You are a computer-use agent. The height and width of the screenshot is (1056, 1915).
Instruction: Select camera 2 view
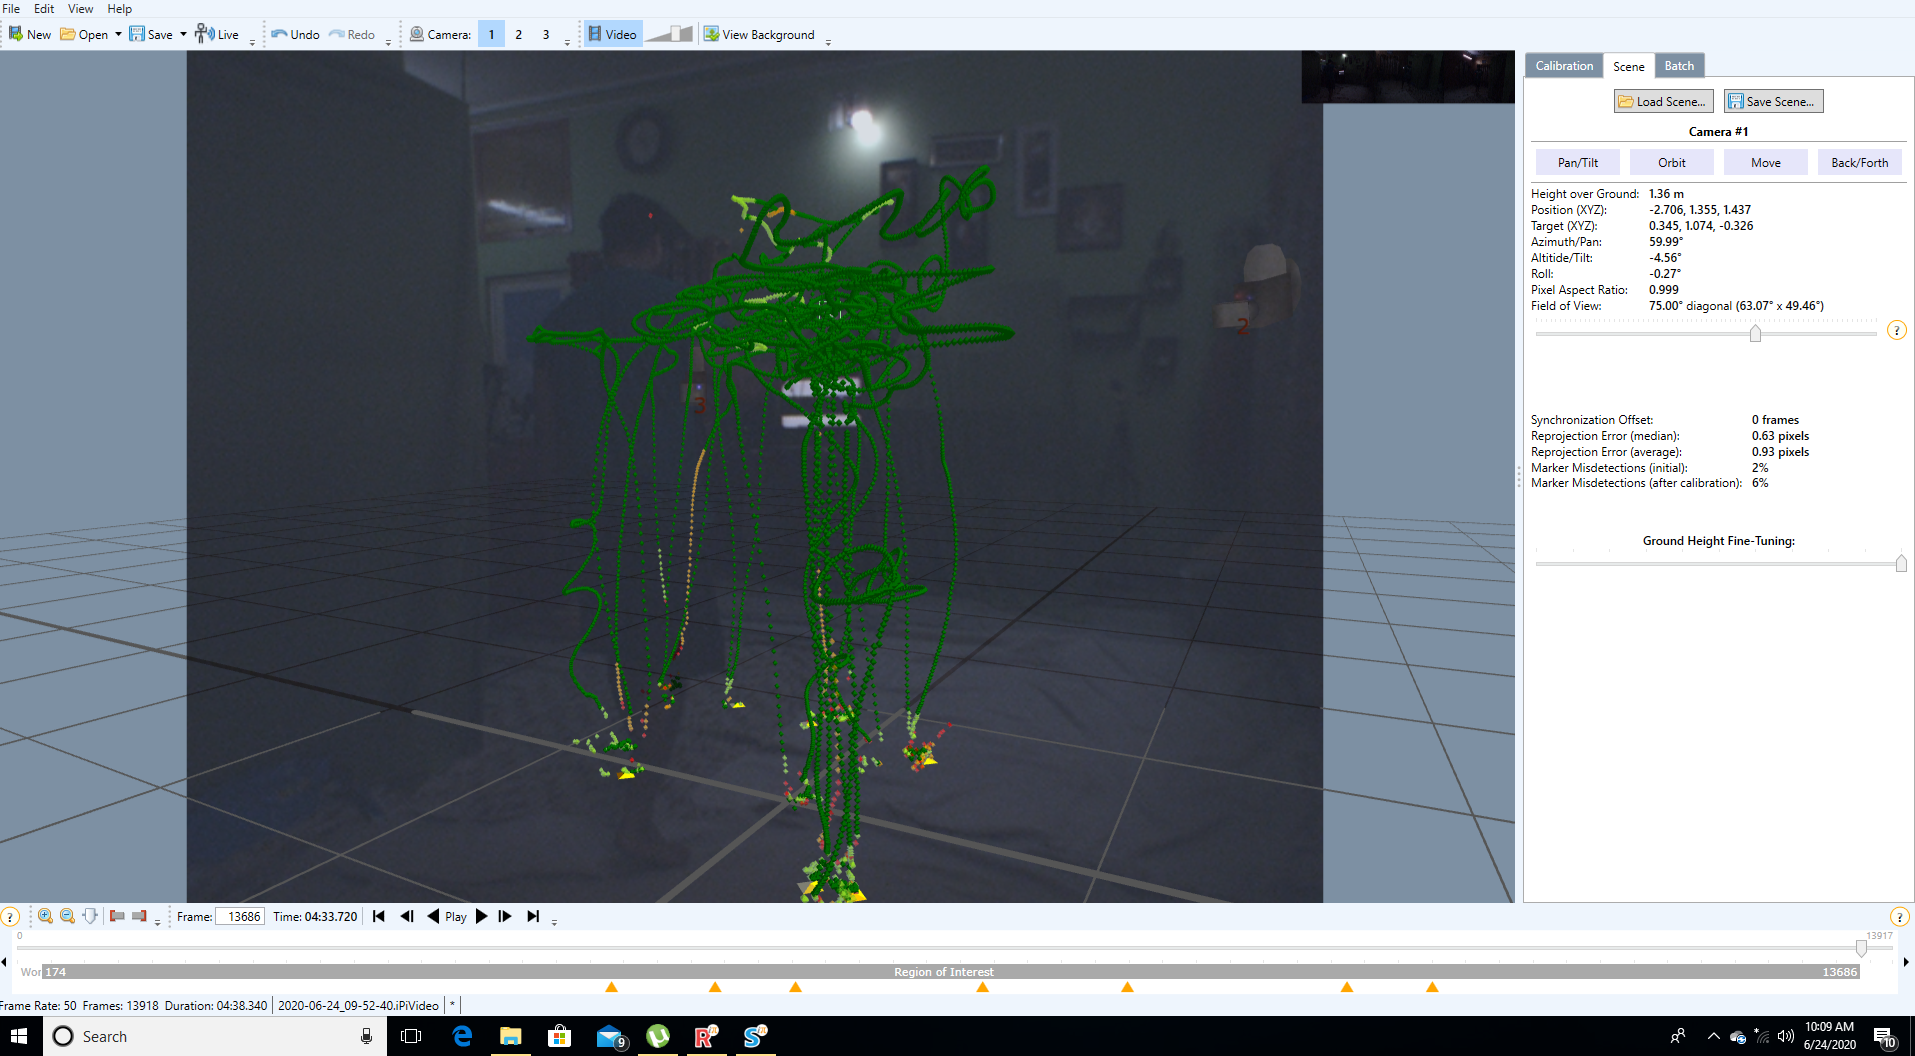(518, 34)
